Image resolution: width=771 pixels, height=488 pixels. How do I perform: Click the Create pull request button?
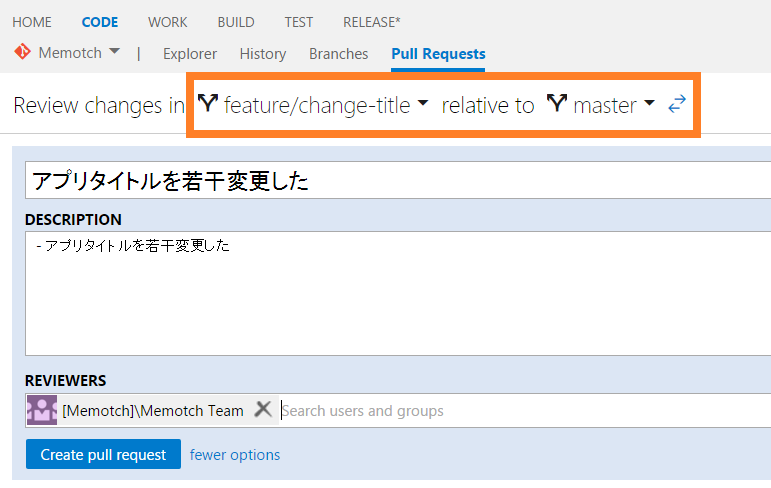103,455
